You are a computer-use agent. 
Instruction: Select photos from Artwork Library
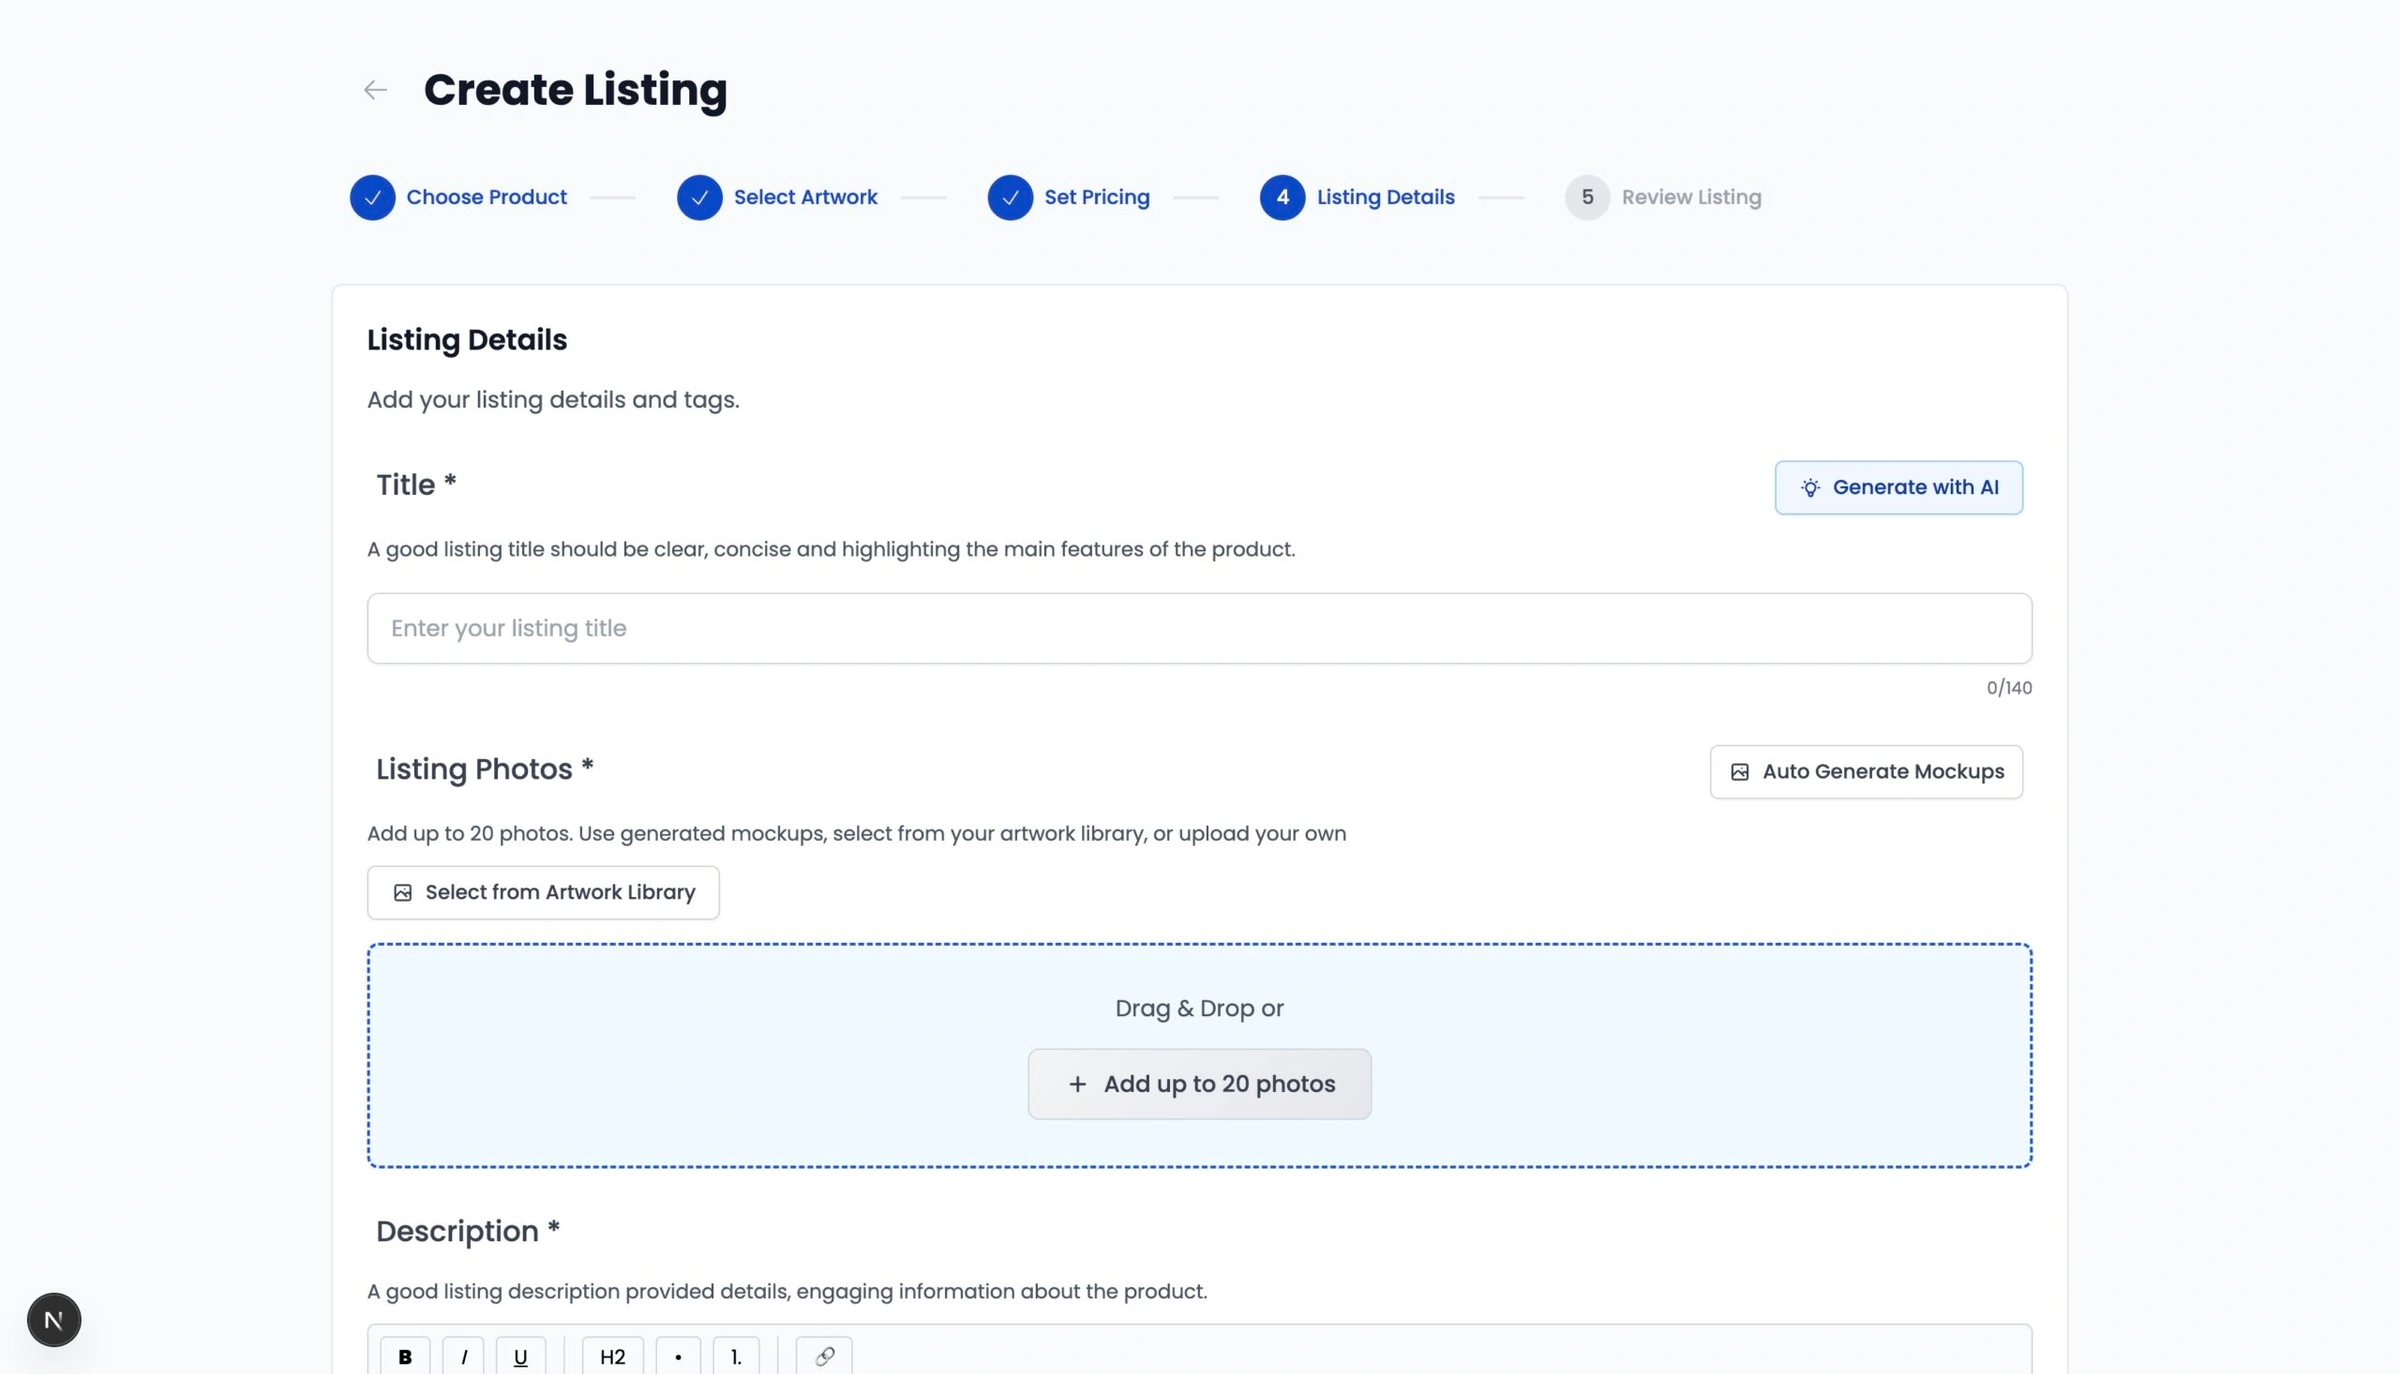click(543, 892)
